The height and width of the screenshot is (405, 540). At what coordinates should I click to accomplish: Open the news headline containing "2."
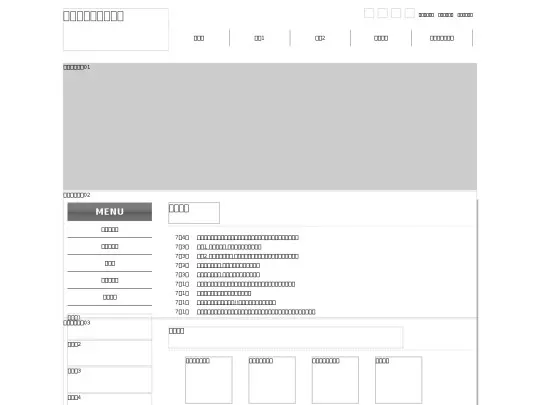[x=248, y=256]
